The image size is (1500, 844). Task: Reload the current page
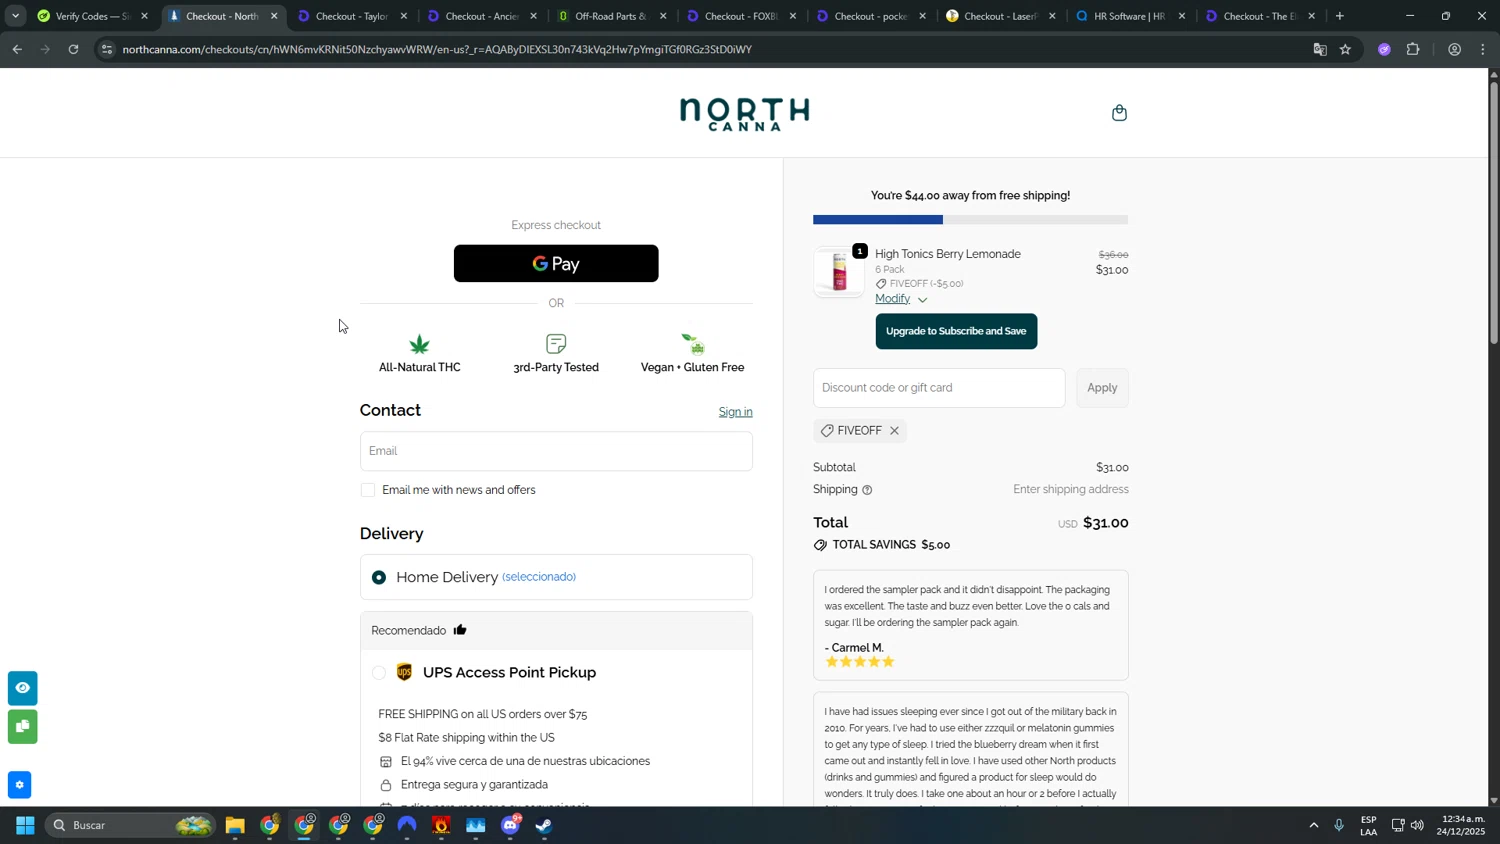pyautogui.click(x=73, y=49)
